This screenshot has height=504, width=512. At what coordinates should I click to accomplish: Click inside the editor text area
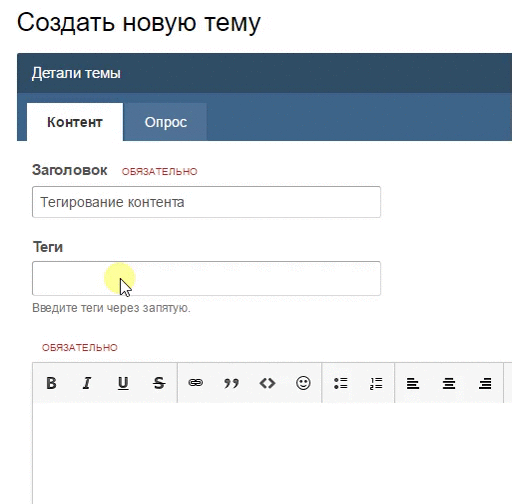pos(272,453)
